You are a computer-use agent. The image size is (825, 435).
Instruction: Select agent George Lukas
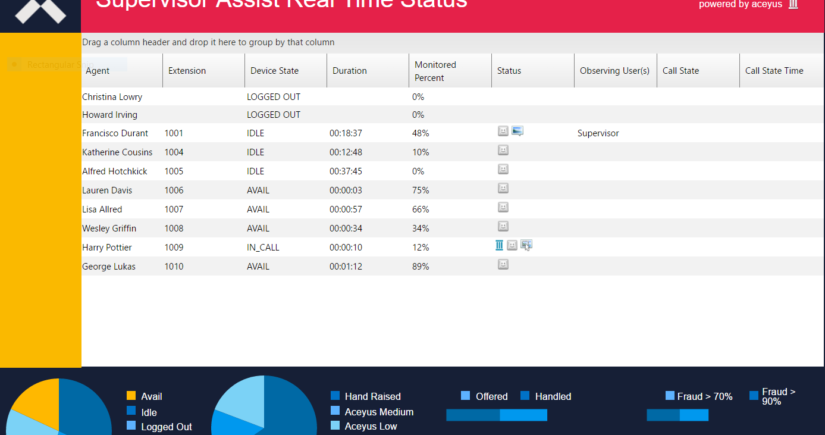pos(108,266)
